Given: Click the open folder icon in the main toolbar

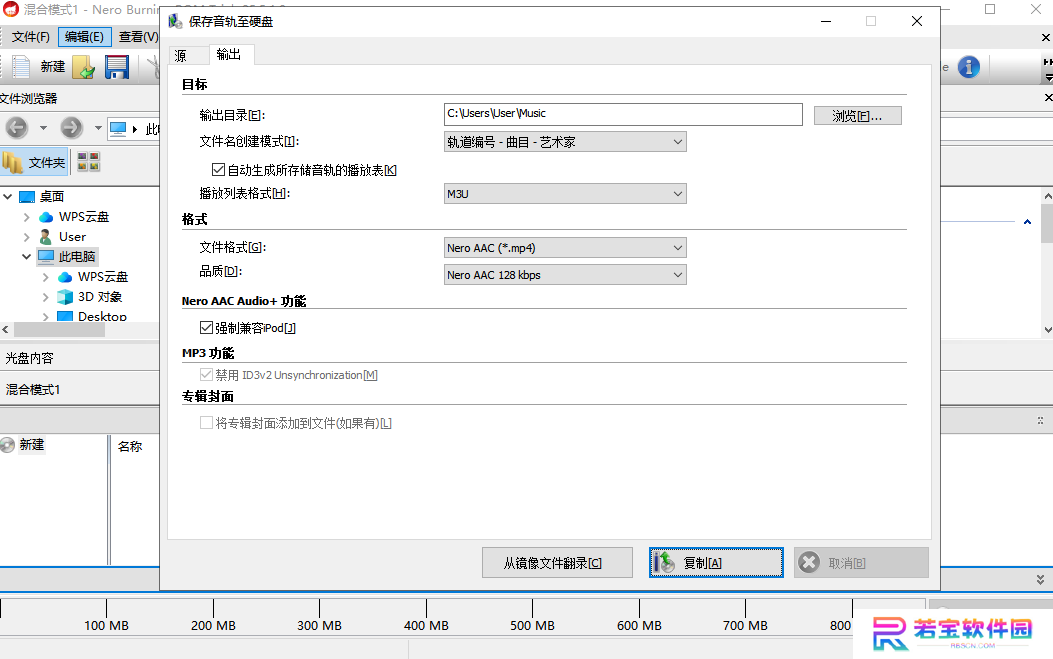Looking at the screenshot, I should 84,67.
